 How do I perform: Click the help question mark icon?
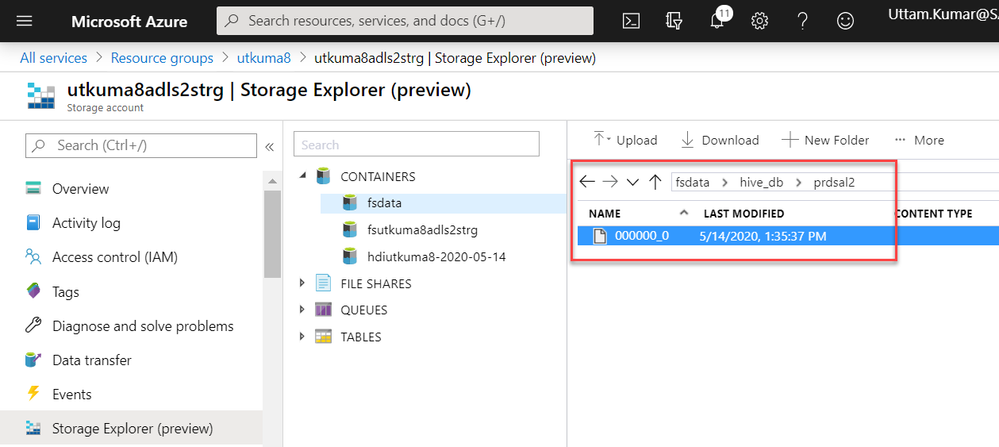coord(803,21)
